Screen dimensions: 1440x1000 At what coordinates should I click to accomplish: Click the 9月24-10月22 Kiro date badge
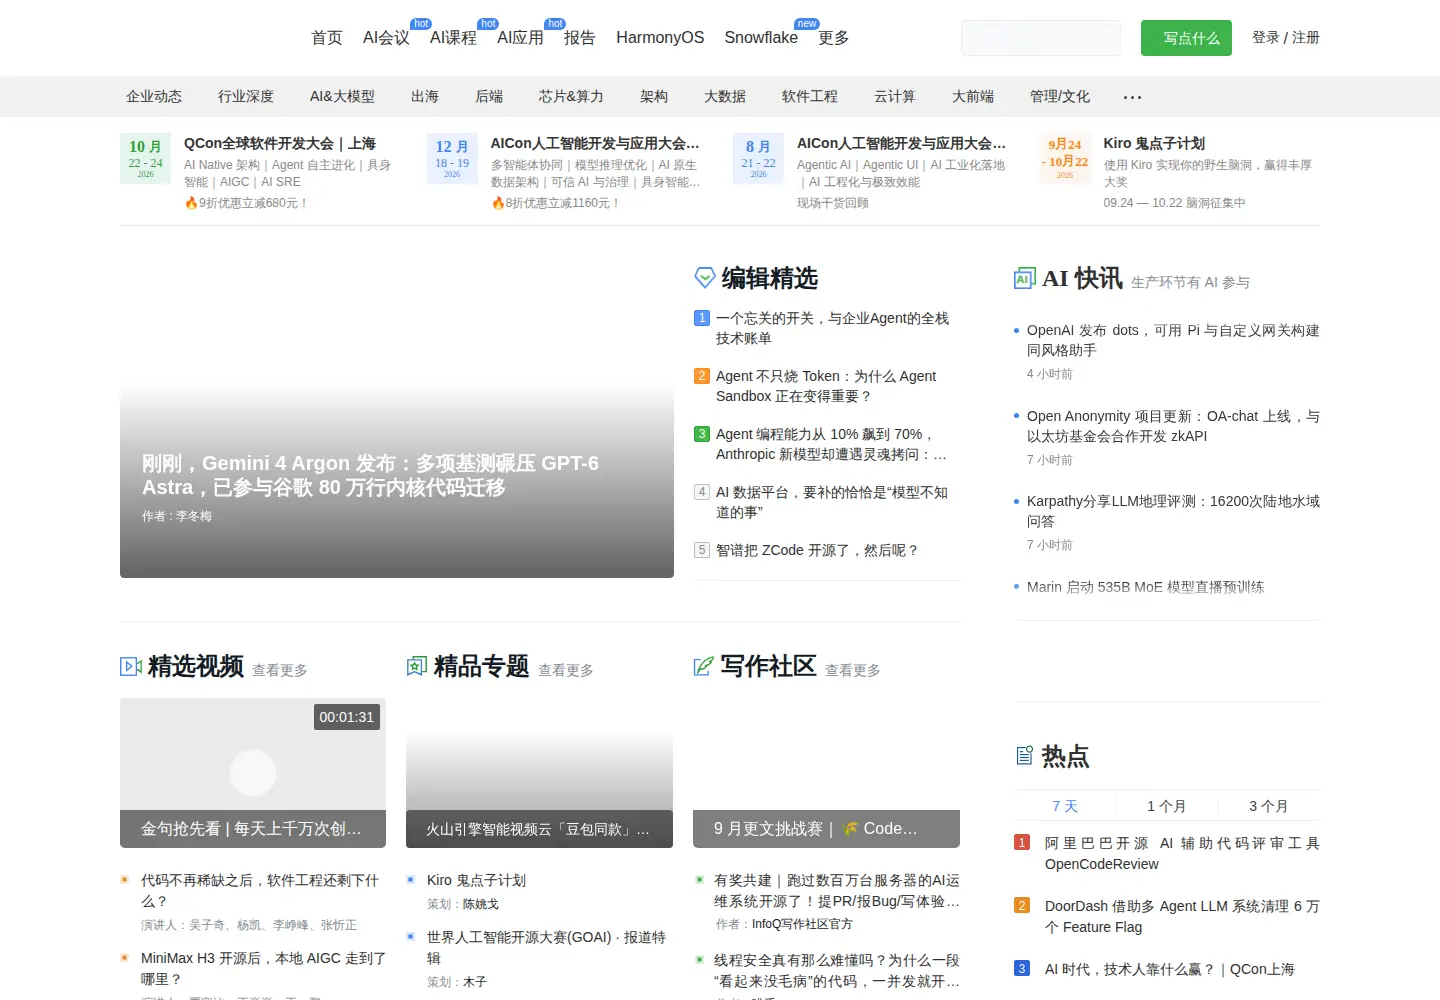tap(1065, 159)
